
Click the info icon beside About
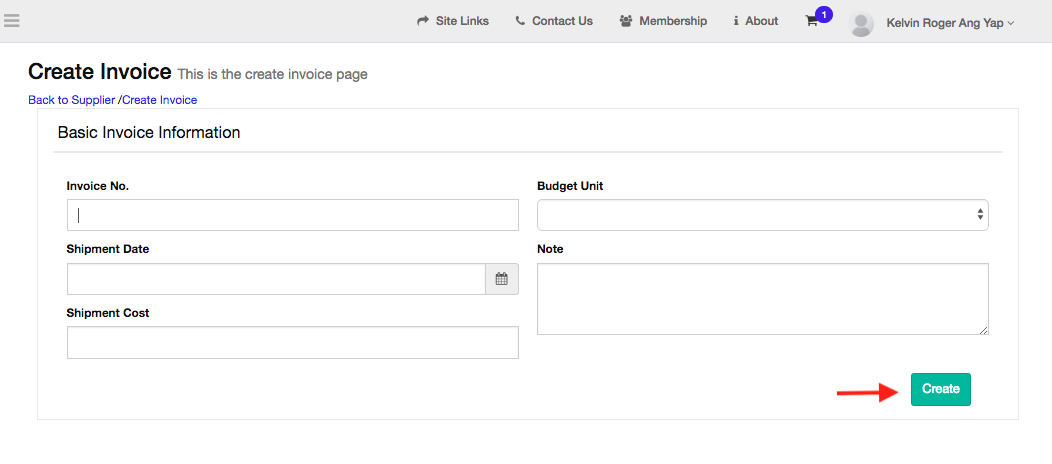point(736,21)
